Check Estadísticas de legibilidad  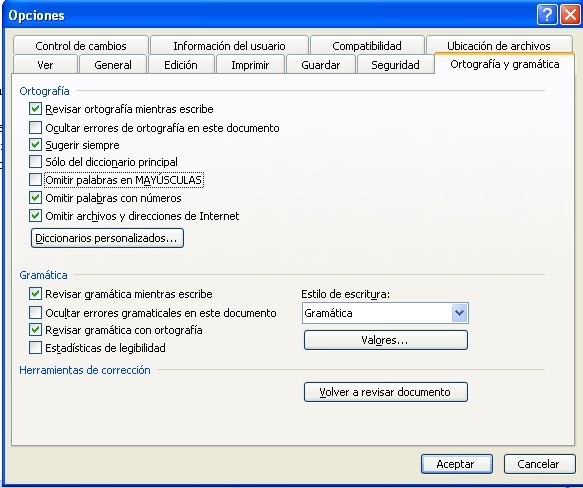pyautogui.click(x=35, y=347)
